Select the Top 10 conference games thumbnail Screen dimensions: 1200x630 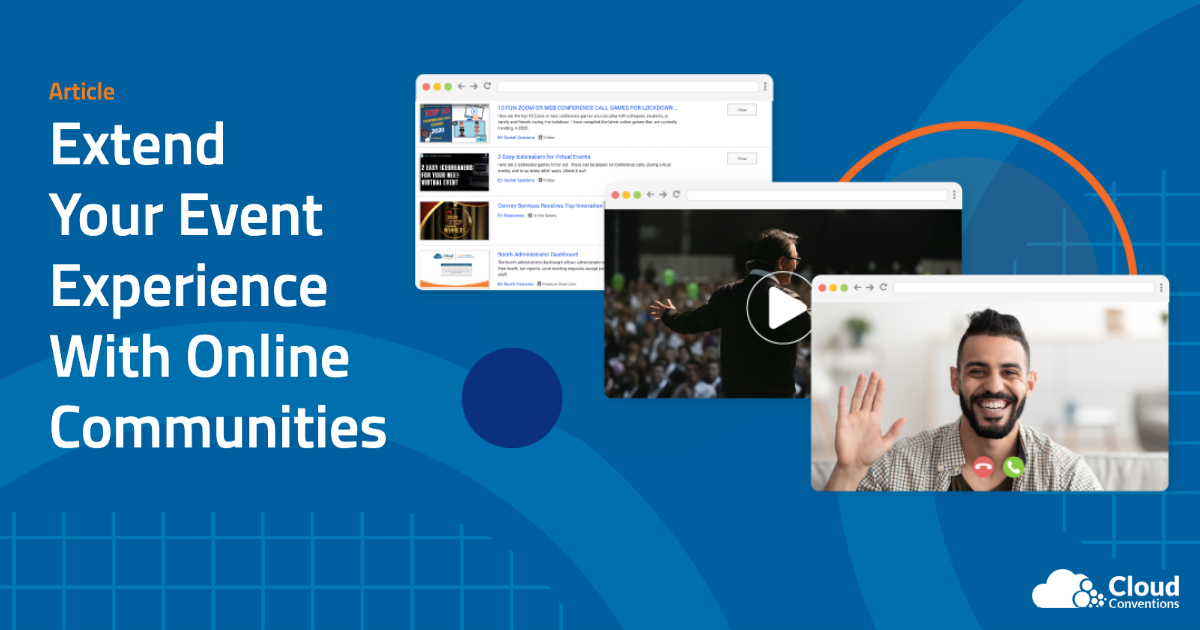(x=454, y=123)
